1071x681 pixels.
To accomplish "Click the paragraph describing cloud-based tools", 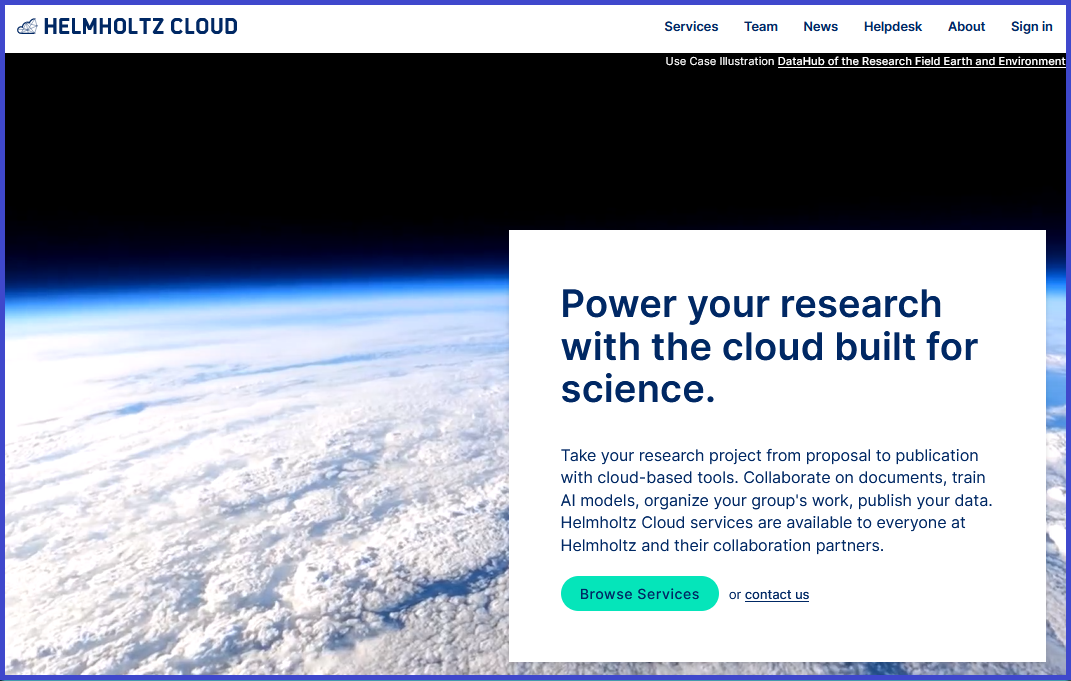I will 776,500.
